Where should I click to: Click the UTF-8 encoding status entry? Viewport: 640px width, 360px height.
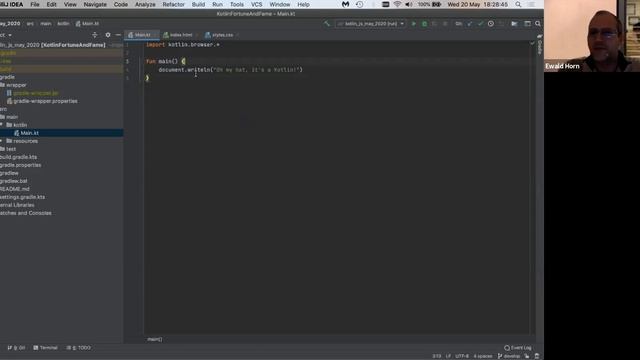(x=462, y=356)
